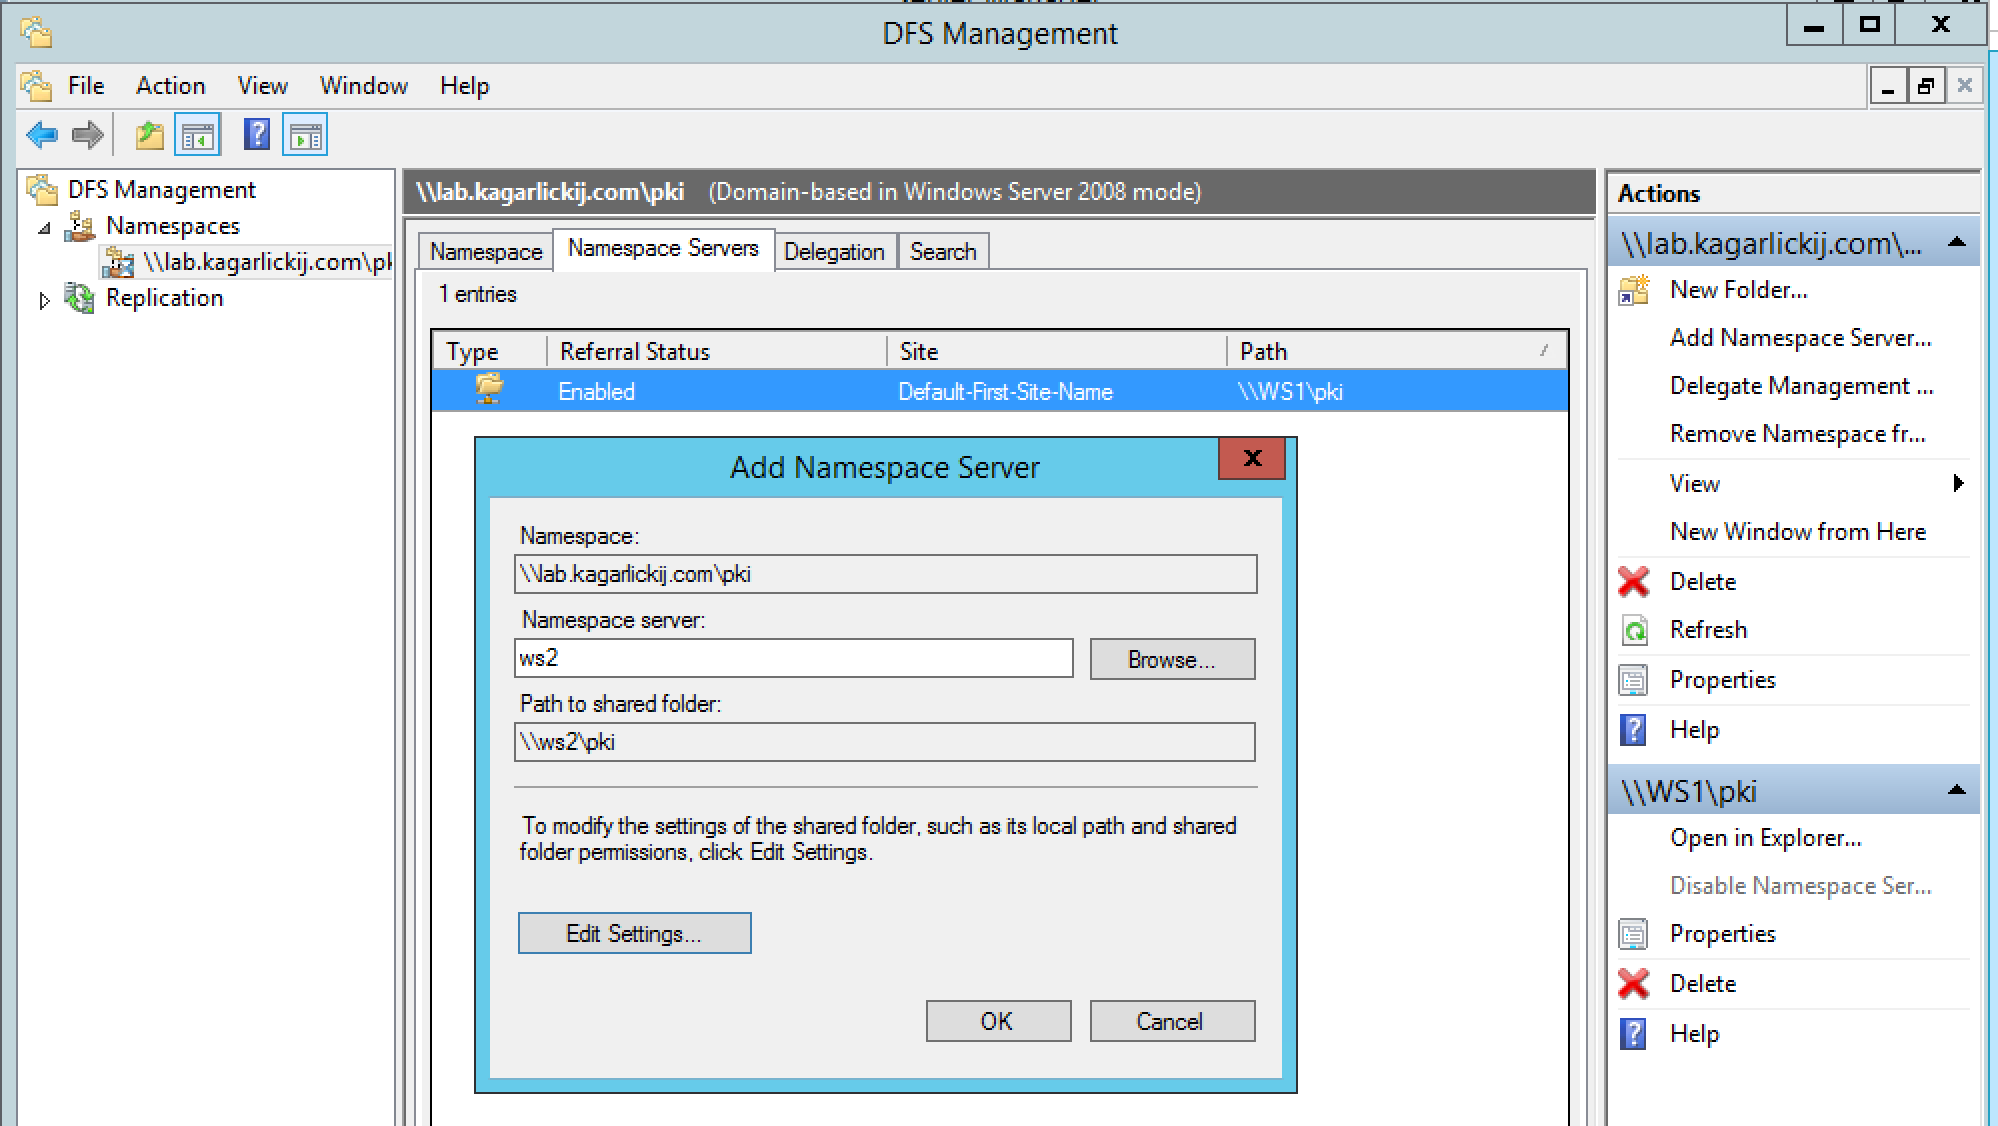1998x1126 pixels.
Task: Click the Edit Settings... button
Action: point(634,933)
